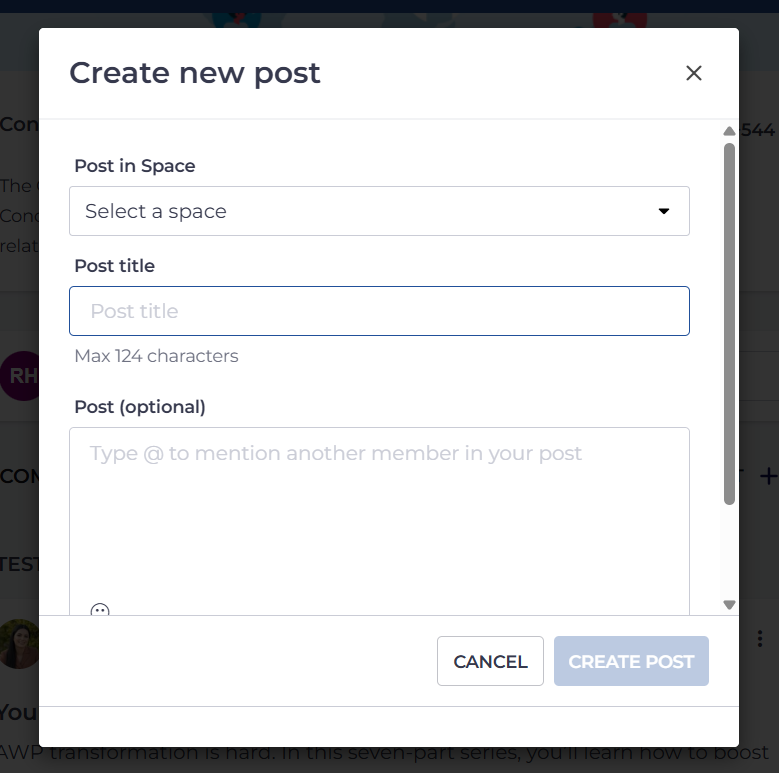Focus the Post title input field

click(379, 311)
